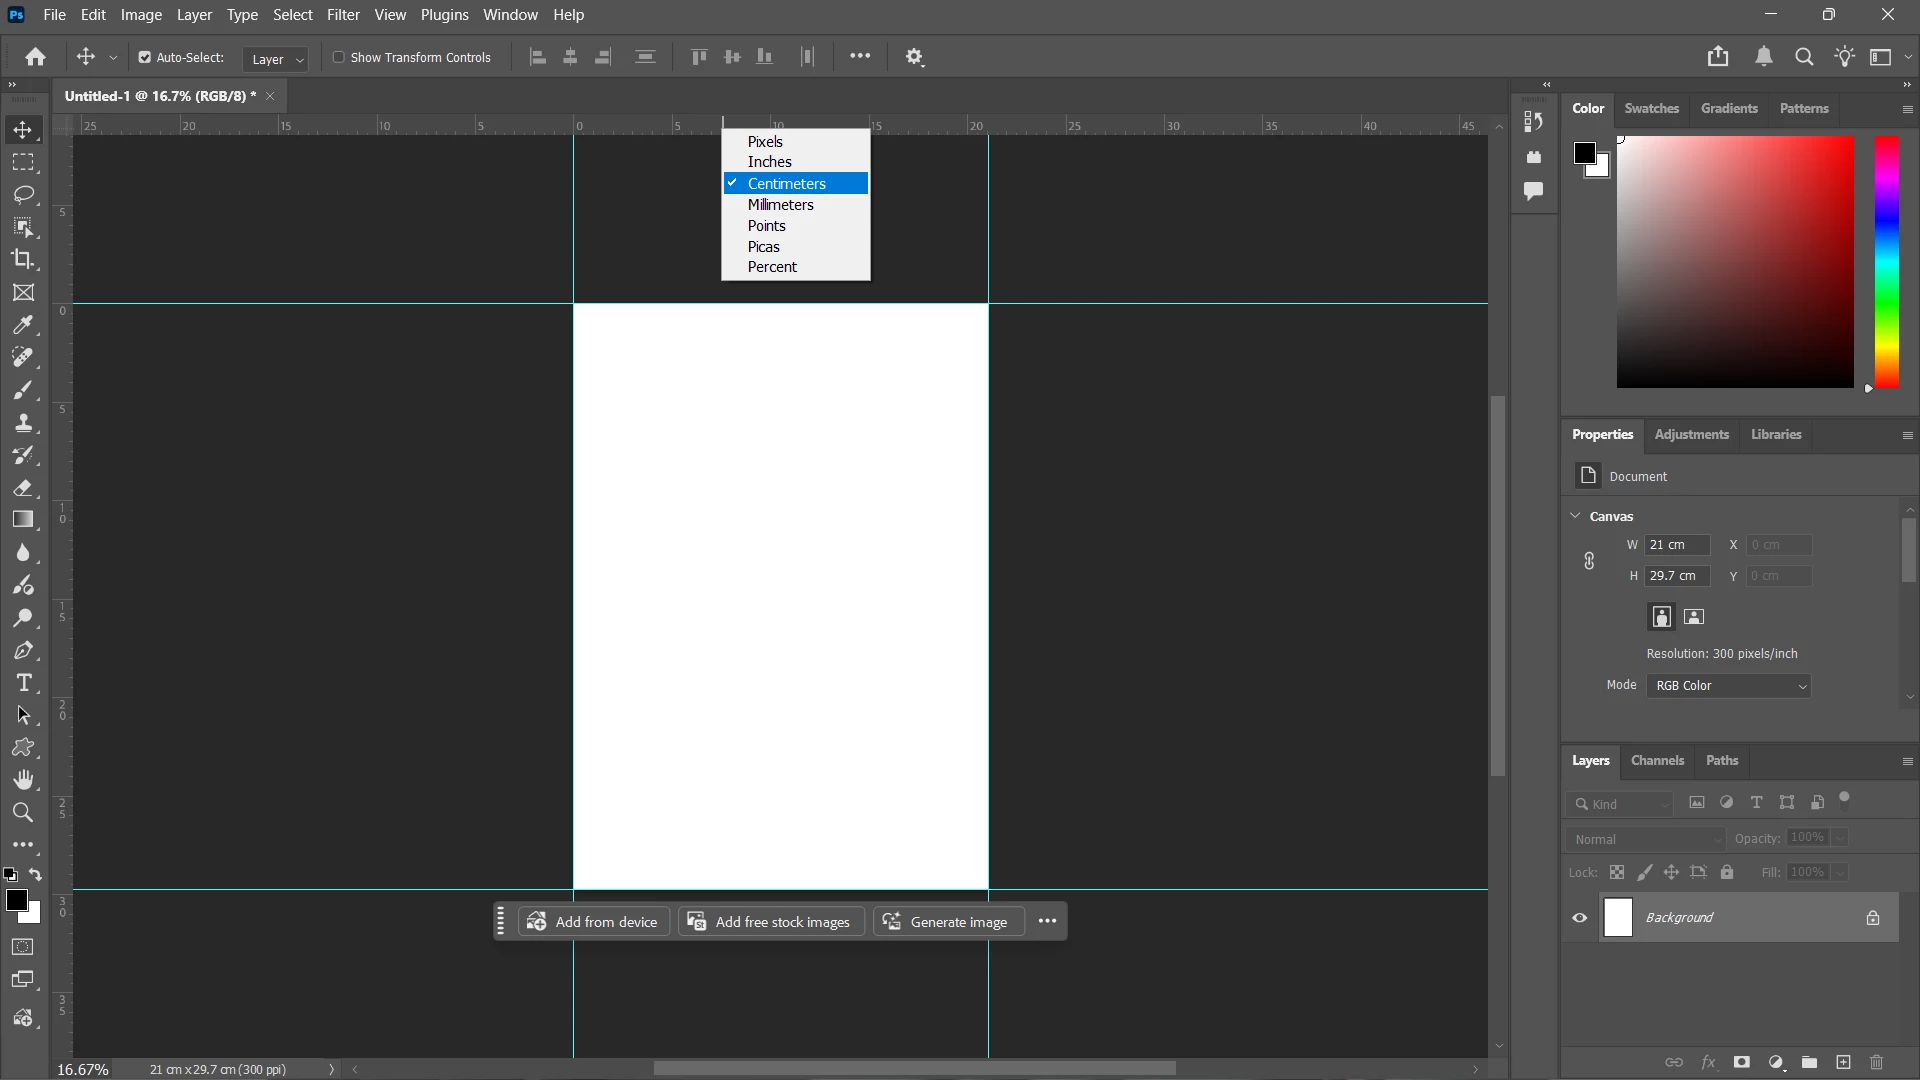
Task: Activate the Horizontal Type tool
Action: [x=23, y=683]
